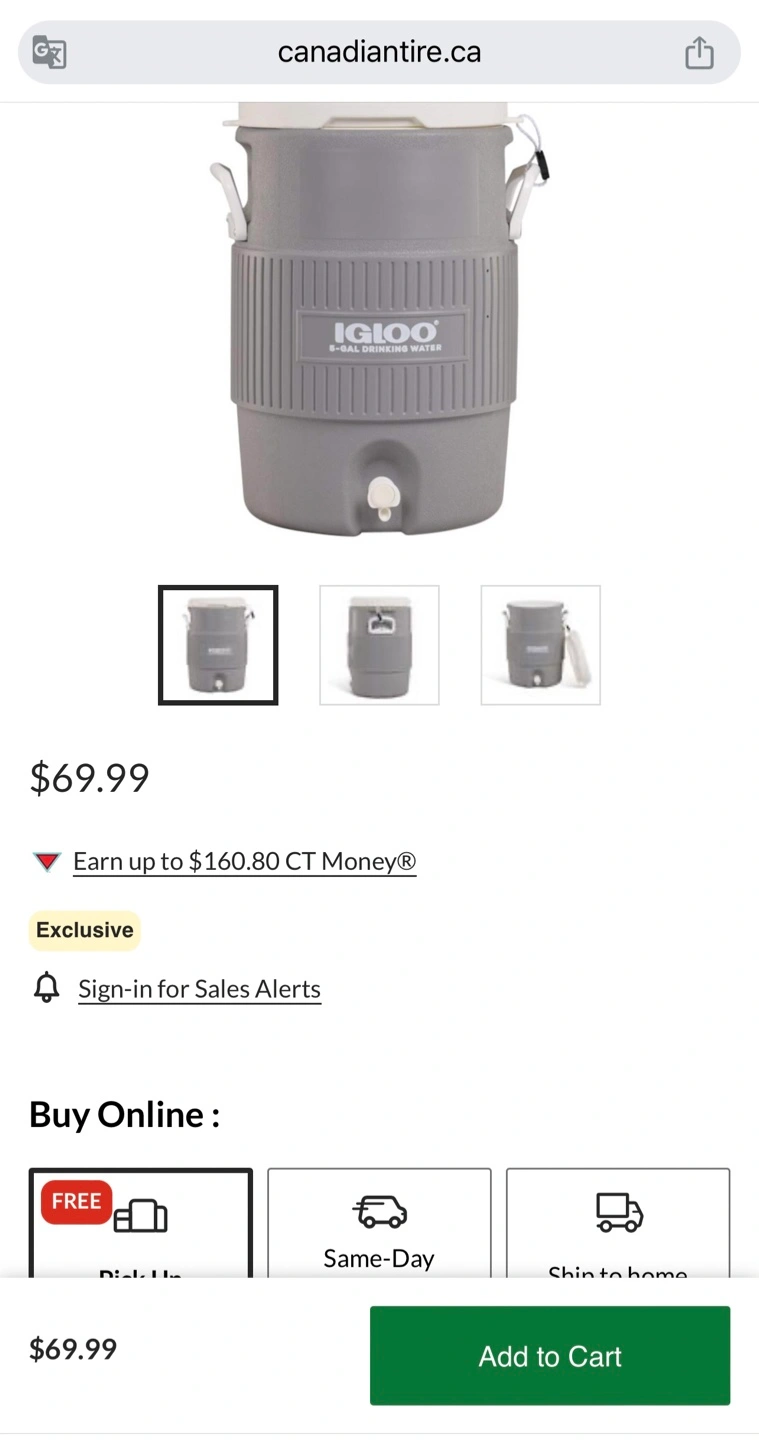Tap the translate icon in address bar
The image size is (759, 1440).
(49, 52)
